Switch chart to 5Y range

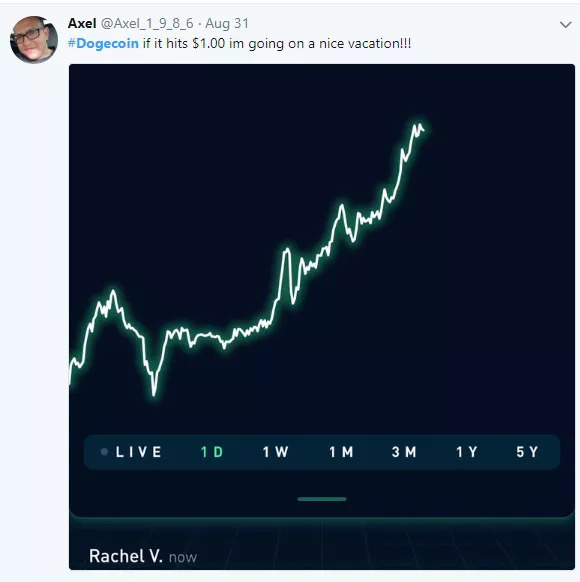tap(527, 452)
